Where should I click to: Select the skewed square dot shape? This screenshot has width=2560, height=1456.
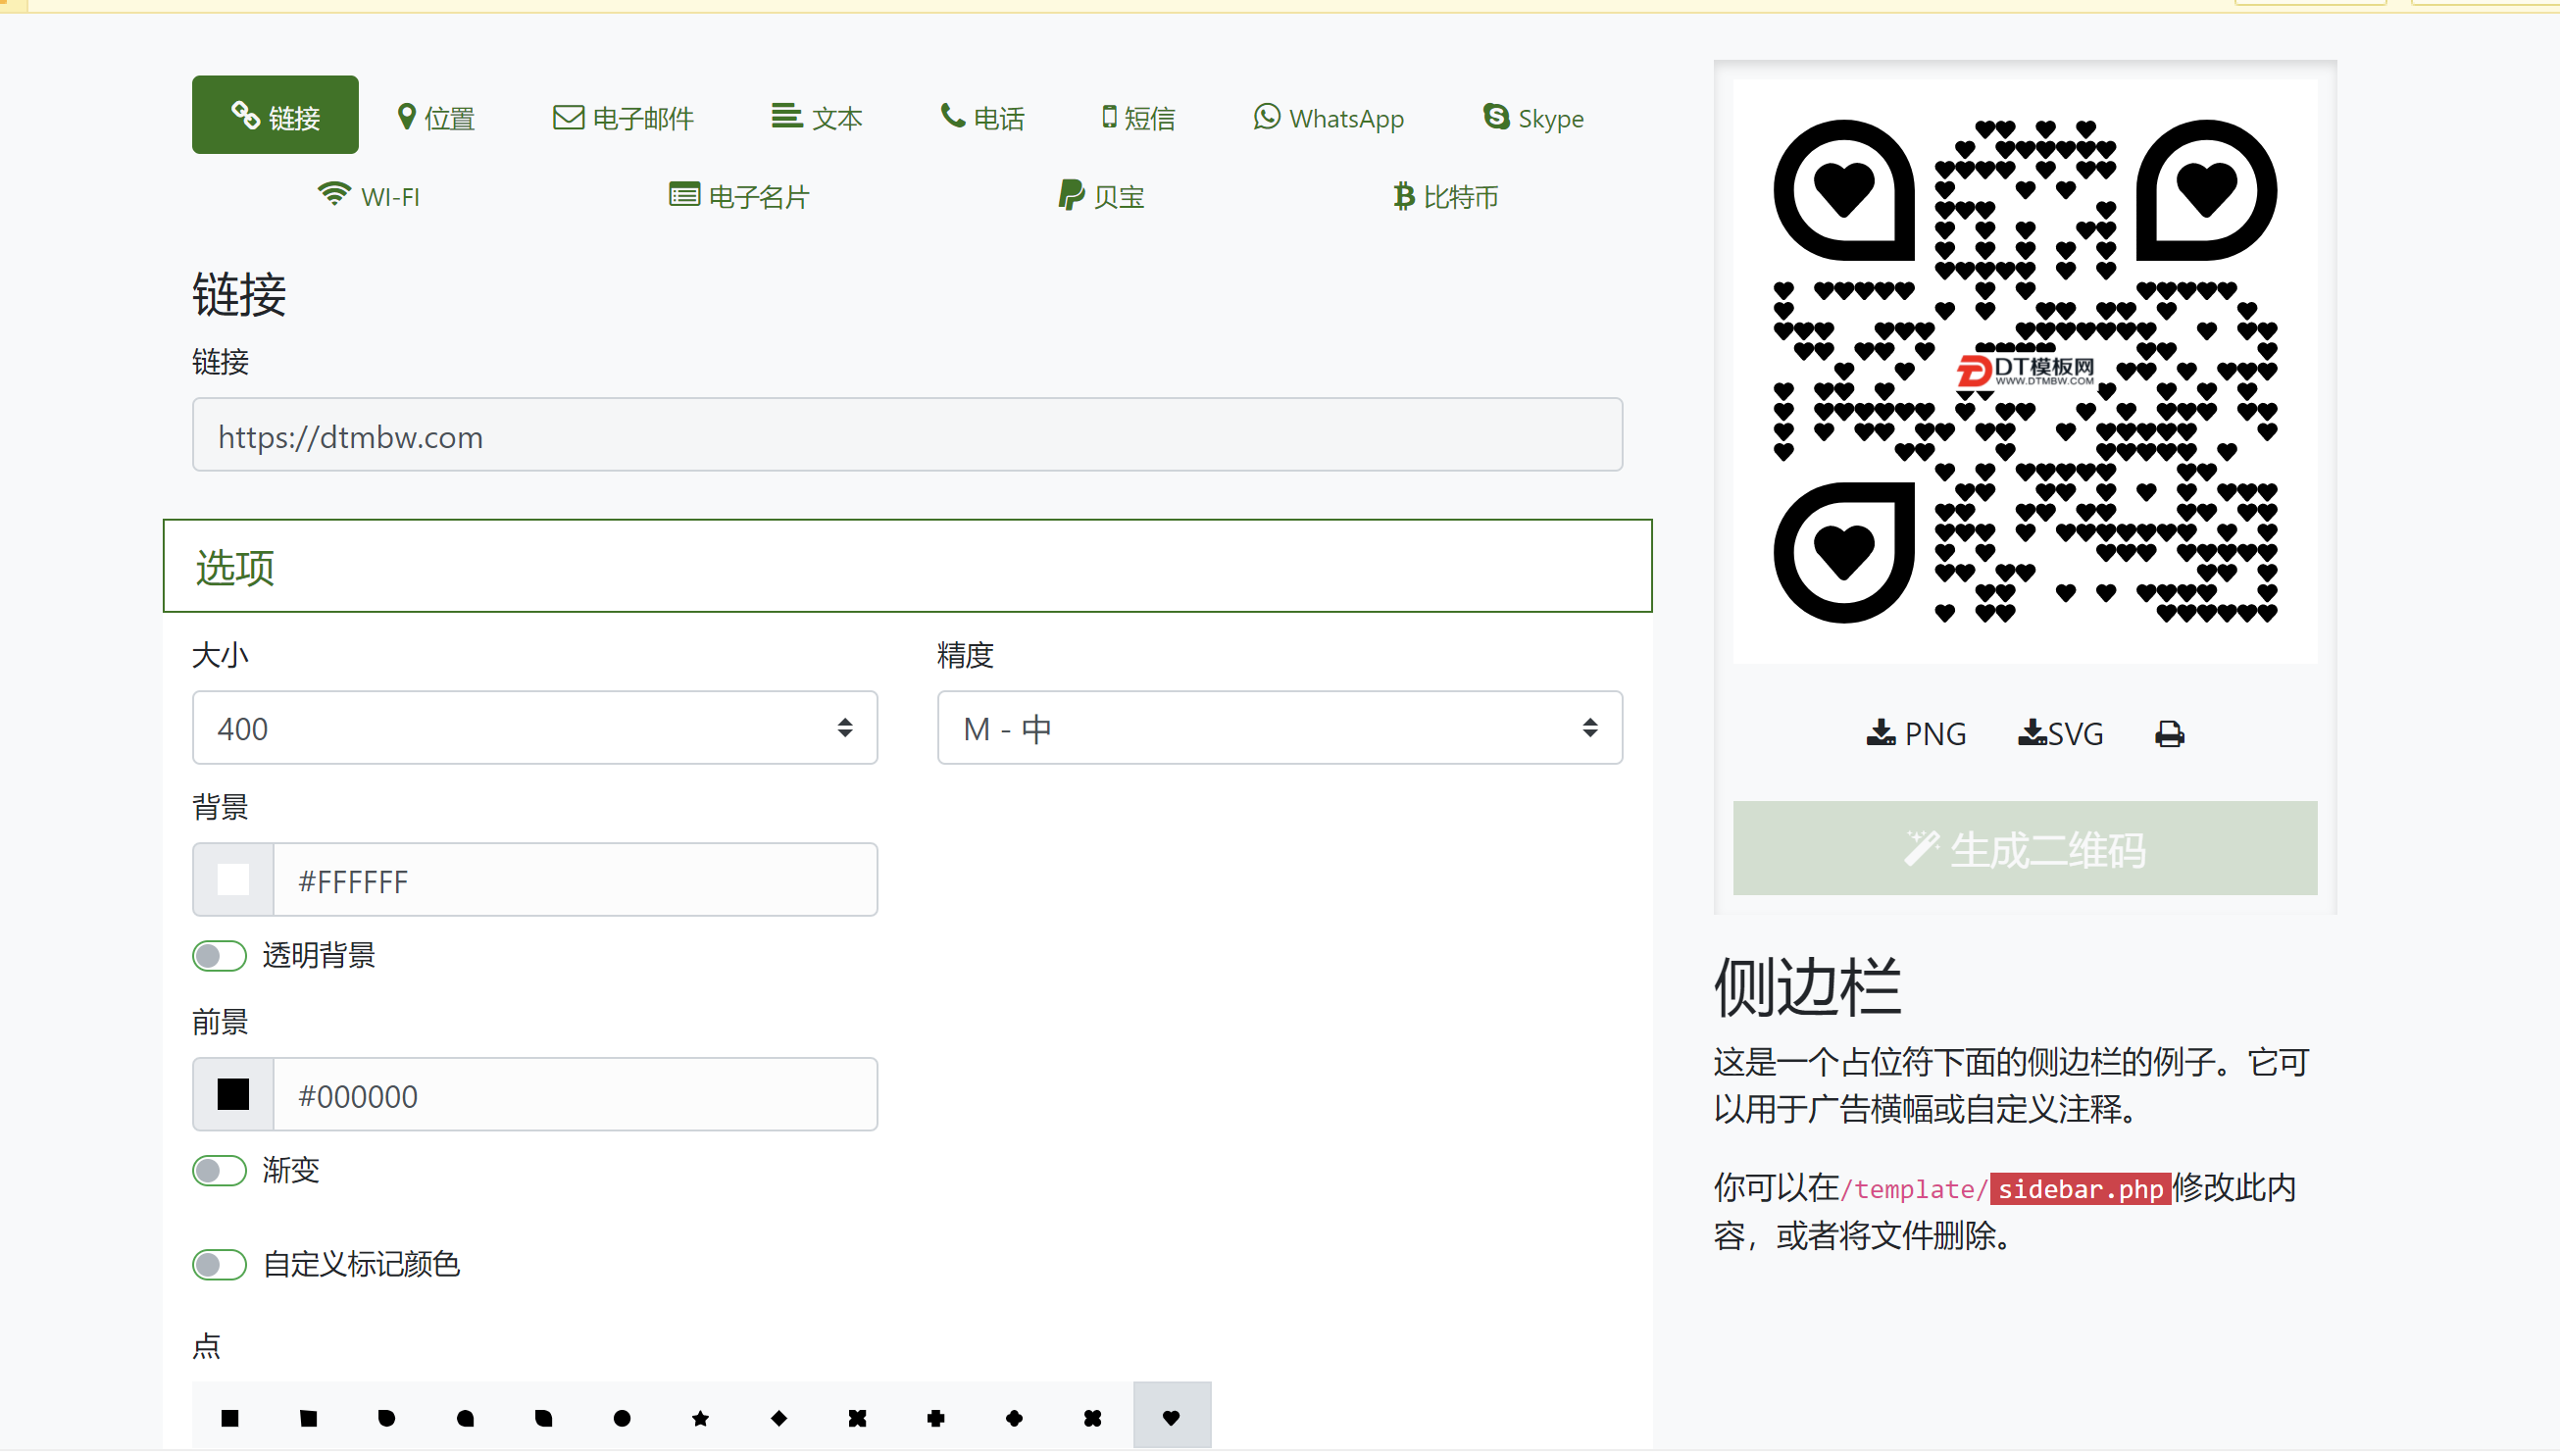point(308,1418)
